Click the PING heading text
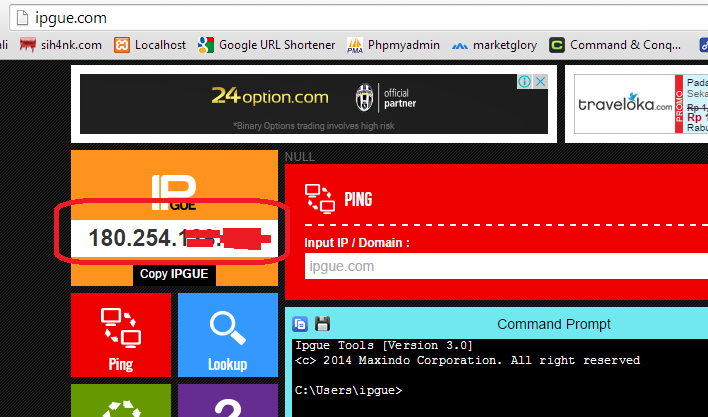The width and height of the screenshot is (708, 417). [358, 199]
